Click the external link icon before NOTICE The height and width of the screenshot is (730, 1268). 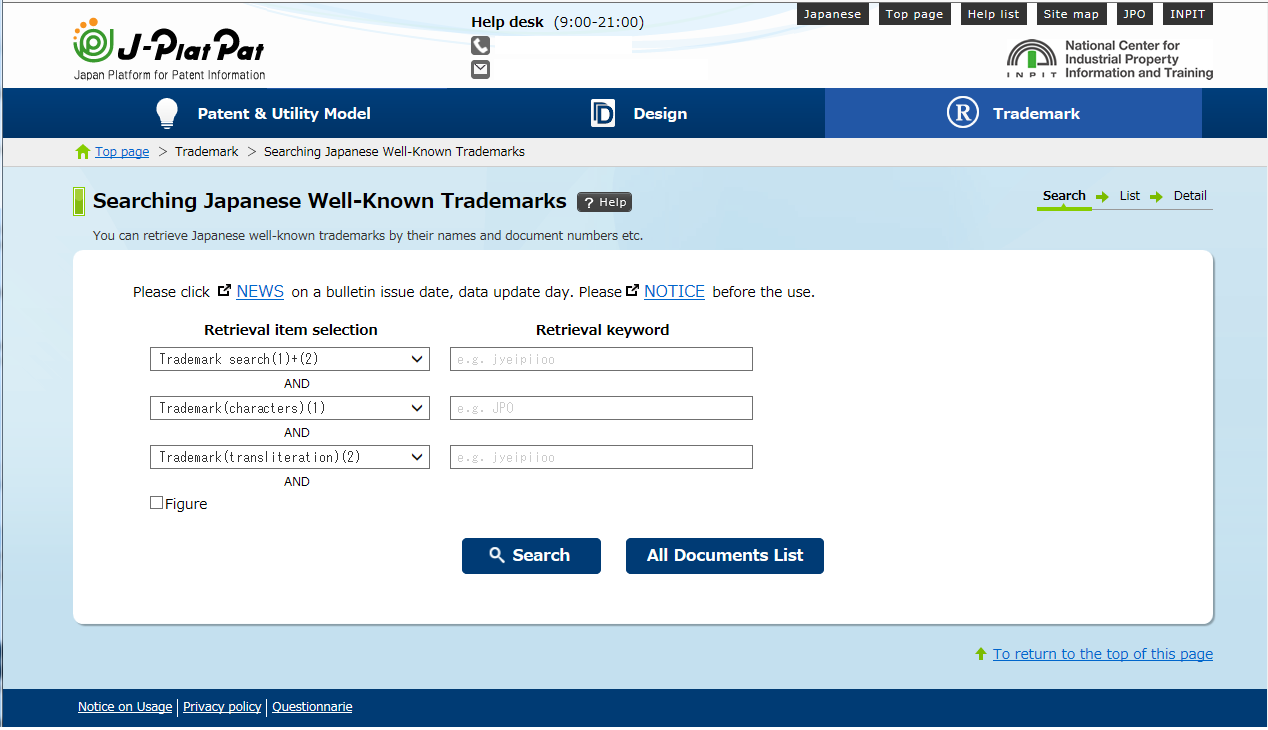click(632, 291)
